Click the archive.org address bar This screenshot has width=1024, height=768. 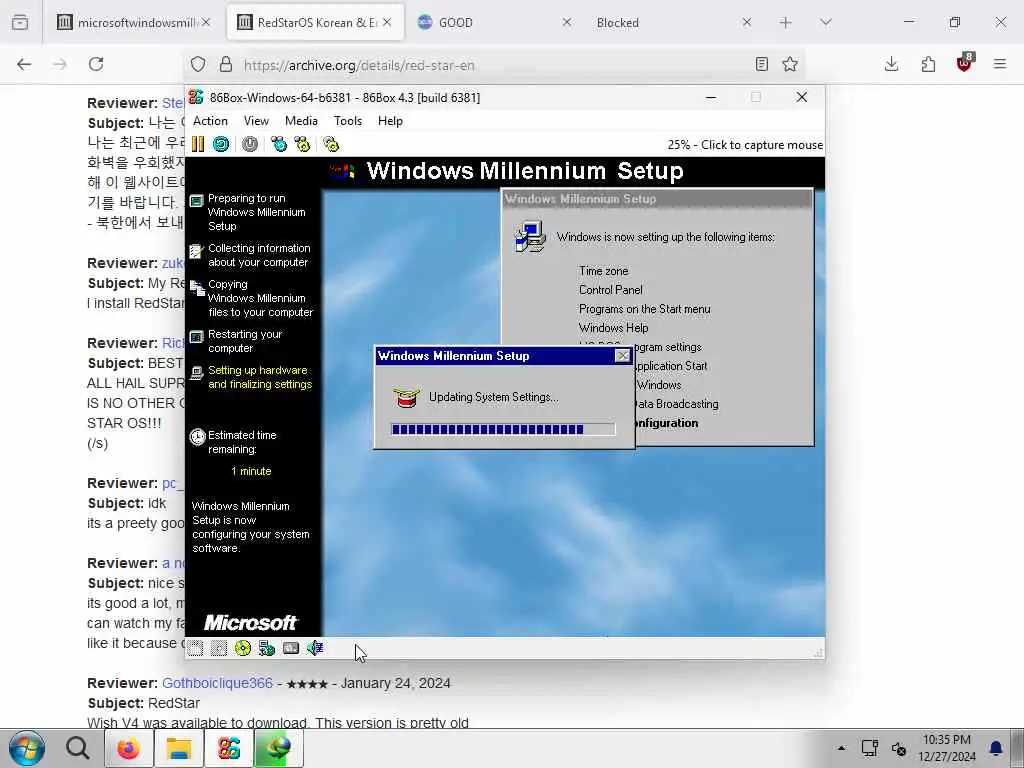coord(493,65)
